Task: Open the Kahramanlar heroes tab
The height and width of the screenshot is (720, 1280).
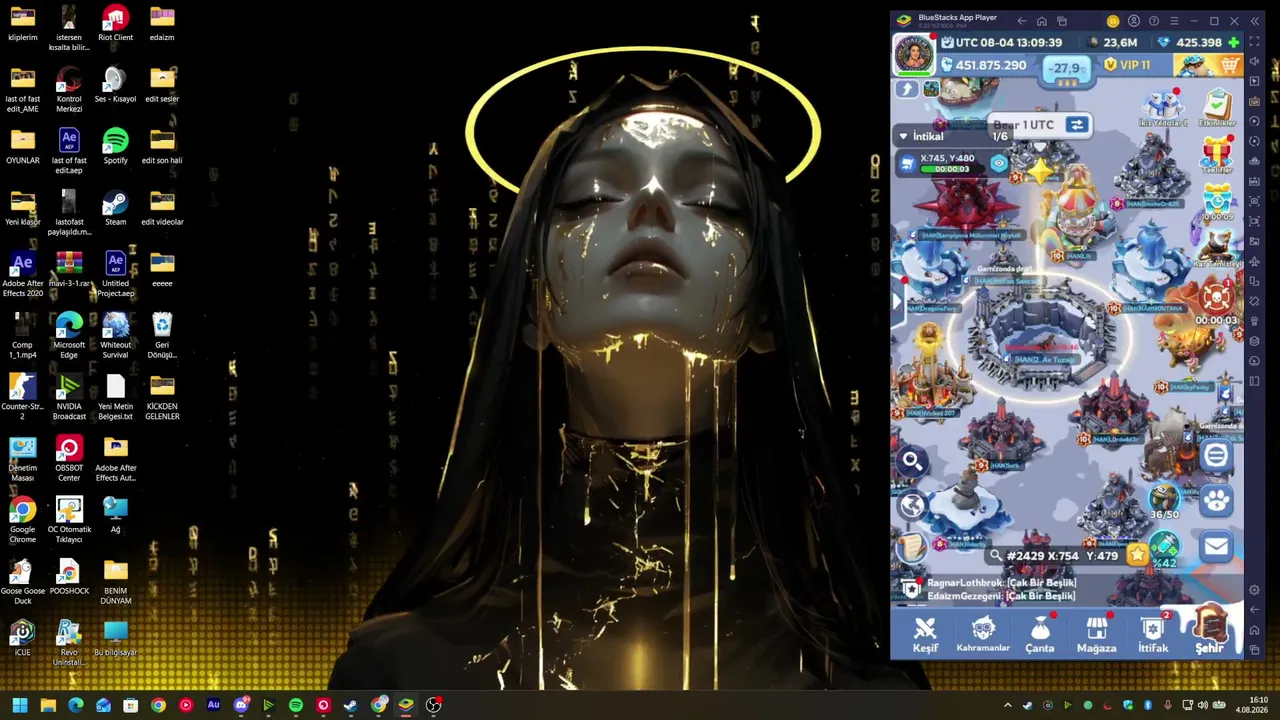Action: click(983, 634)
